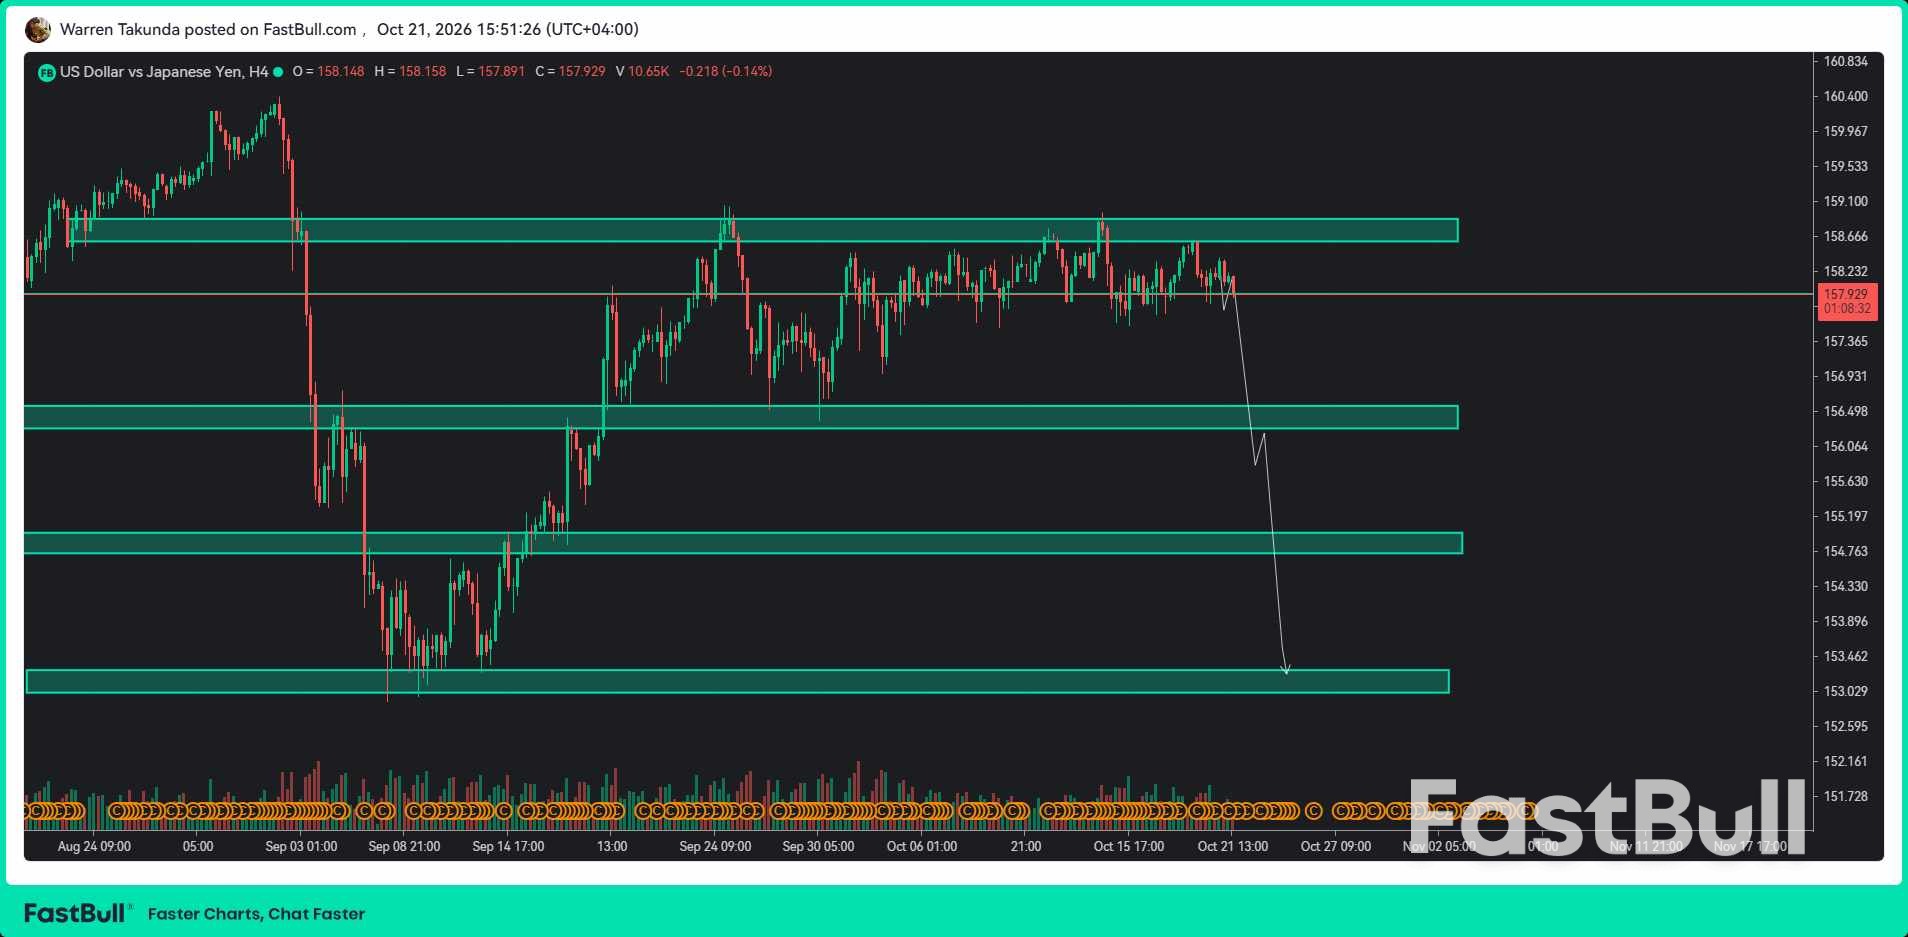
Task: Click price axis label 153.029
Action: (x=1845, y=691)
